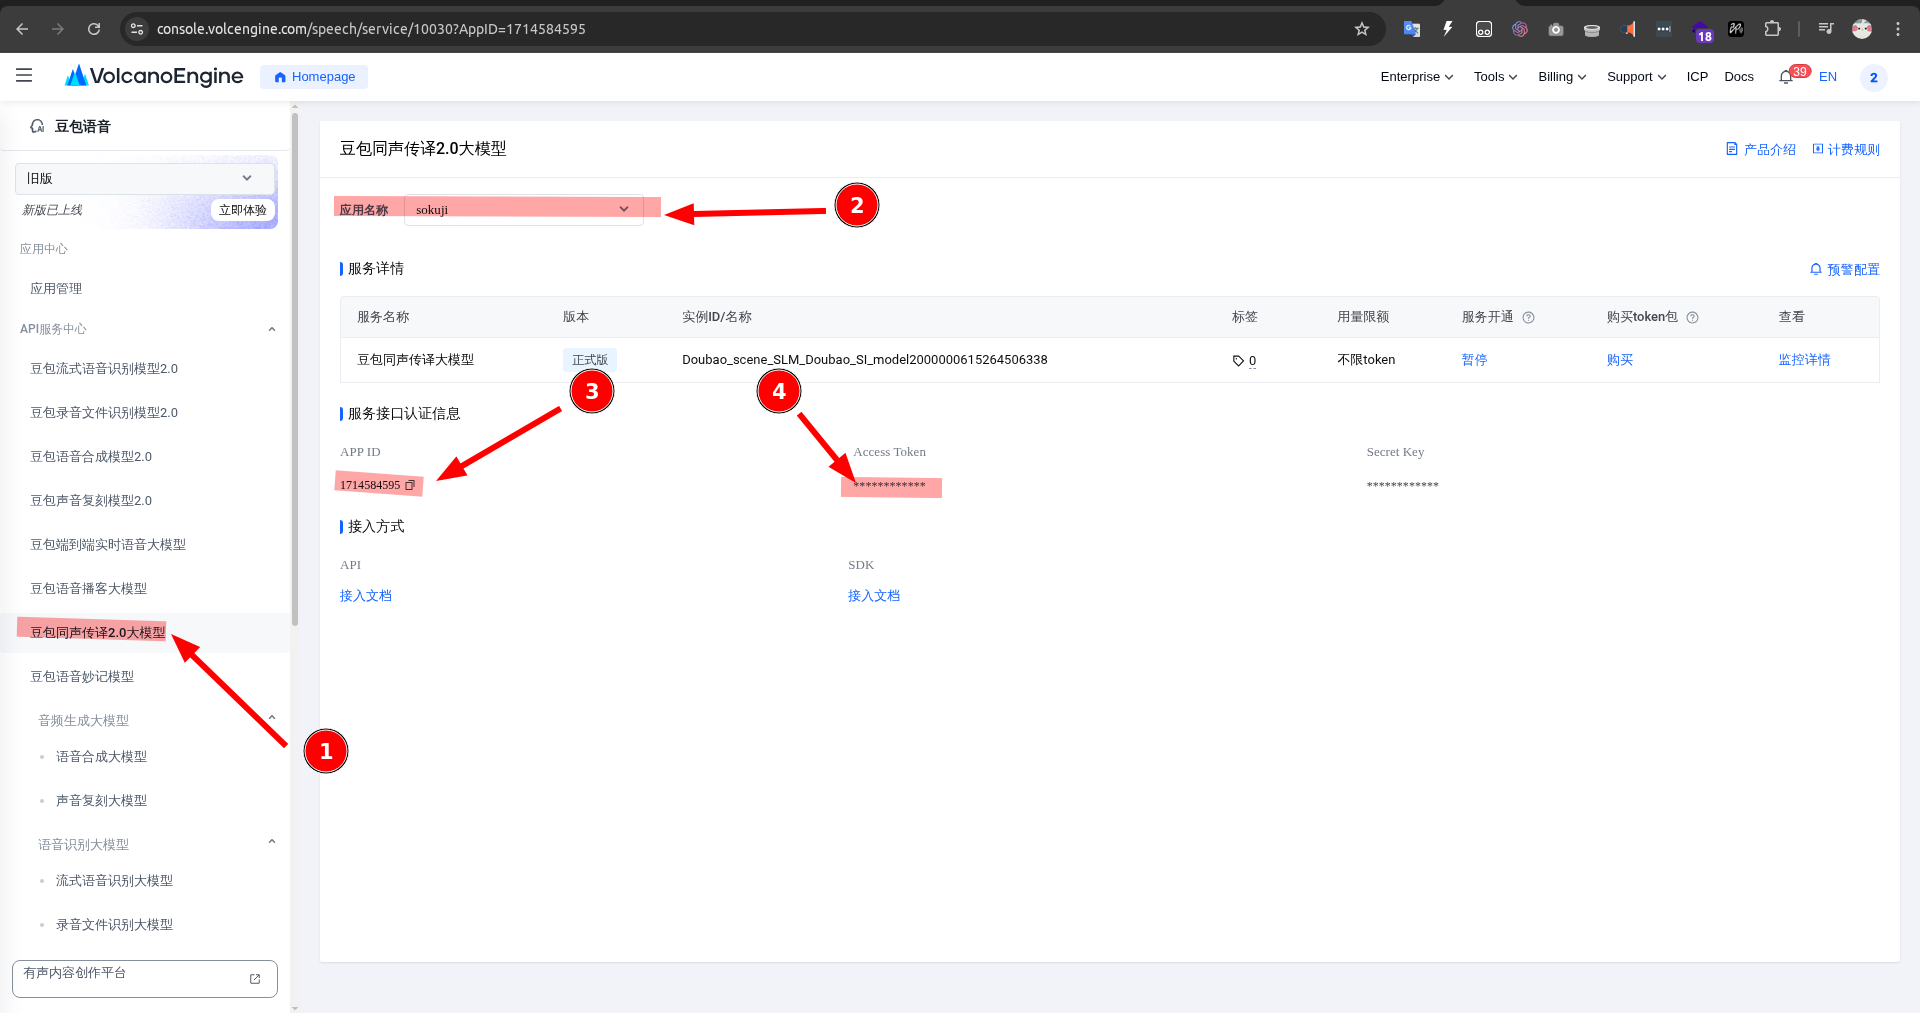Go back to the previous browser page

(x=22, y=29)
